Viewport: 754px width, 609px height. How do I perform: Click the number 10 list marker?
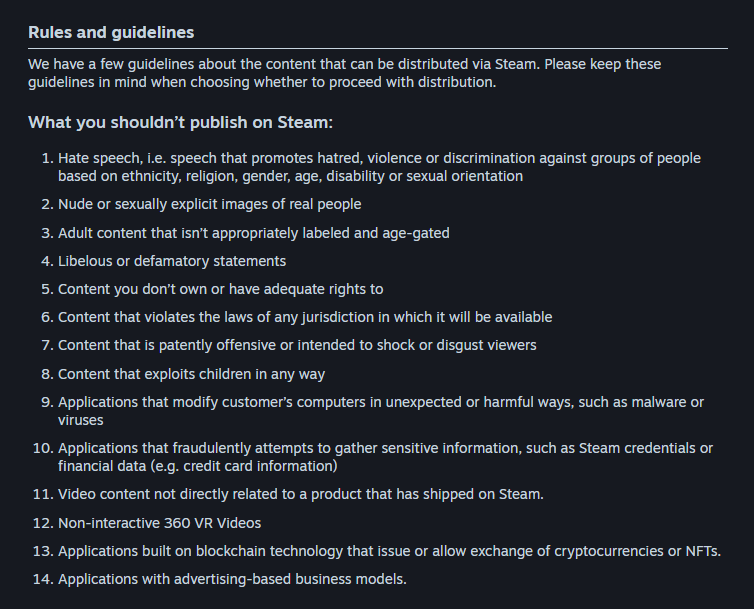point(43,448)
